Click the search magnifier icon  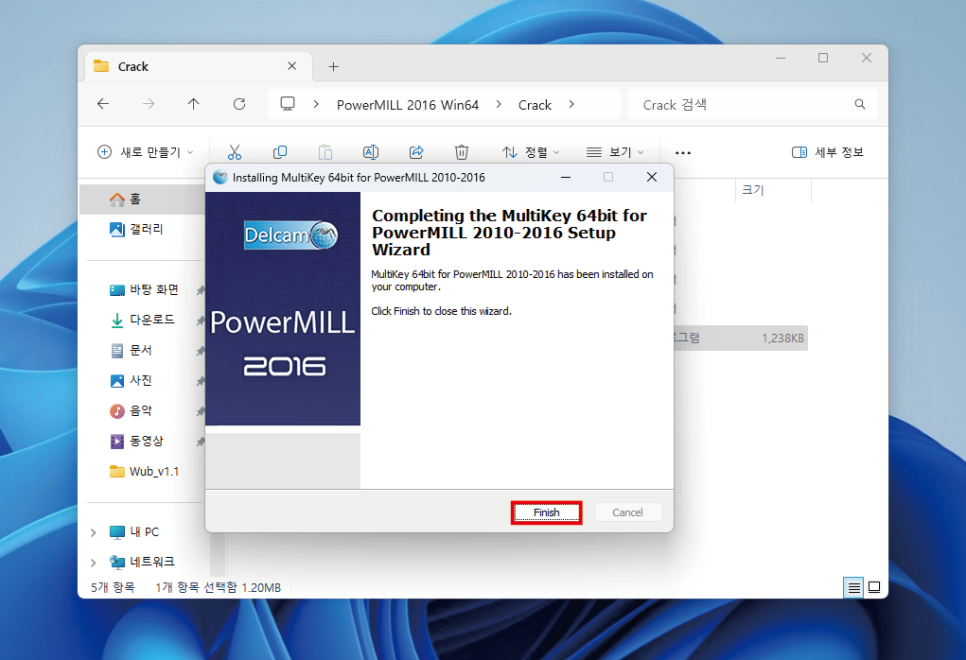859,104
